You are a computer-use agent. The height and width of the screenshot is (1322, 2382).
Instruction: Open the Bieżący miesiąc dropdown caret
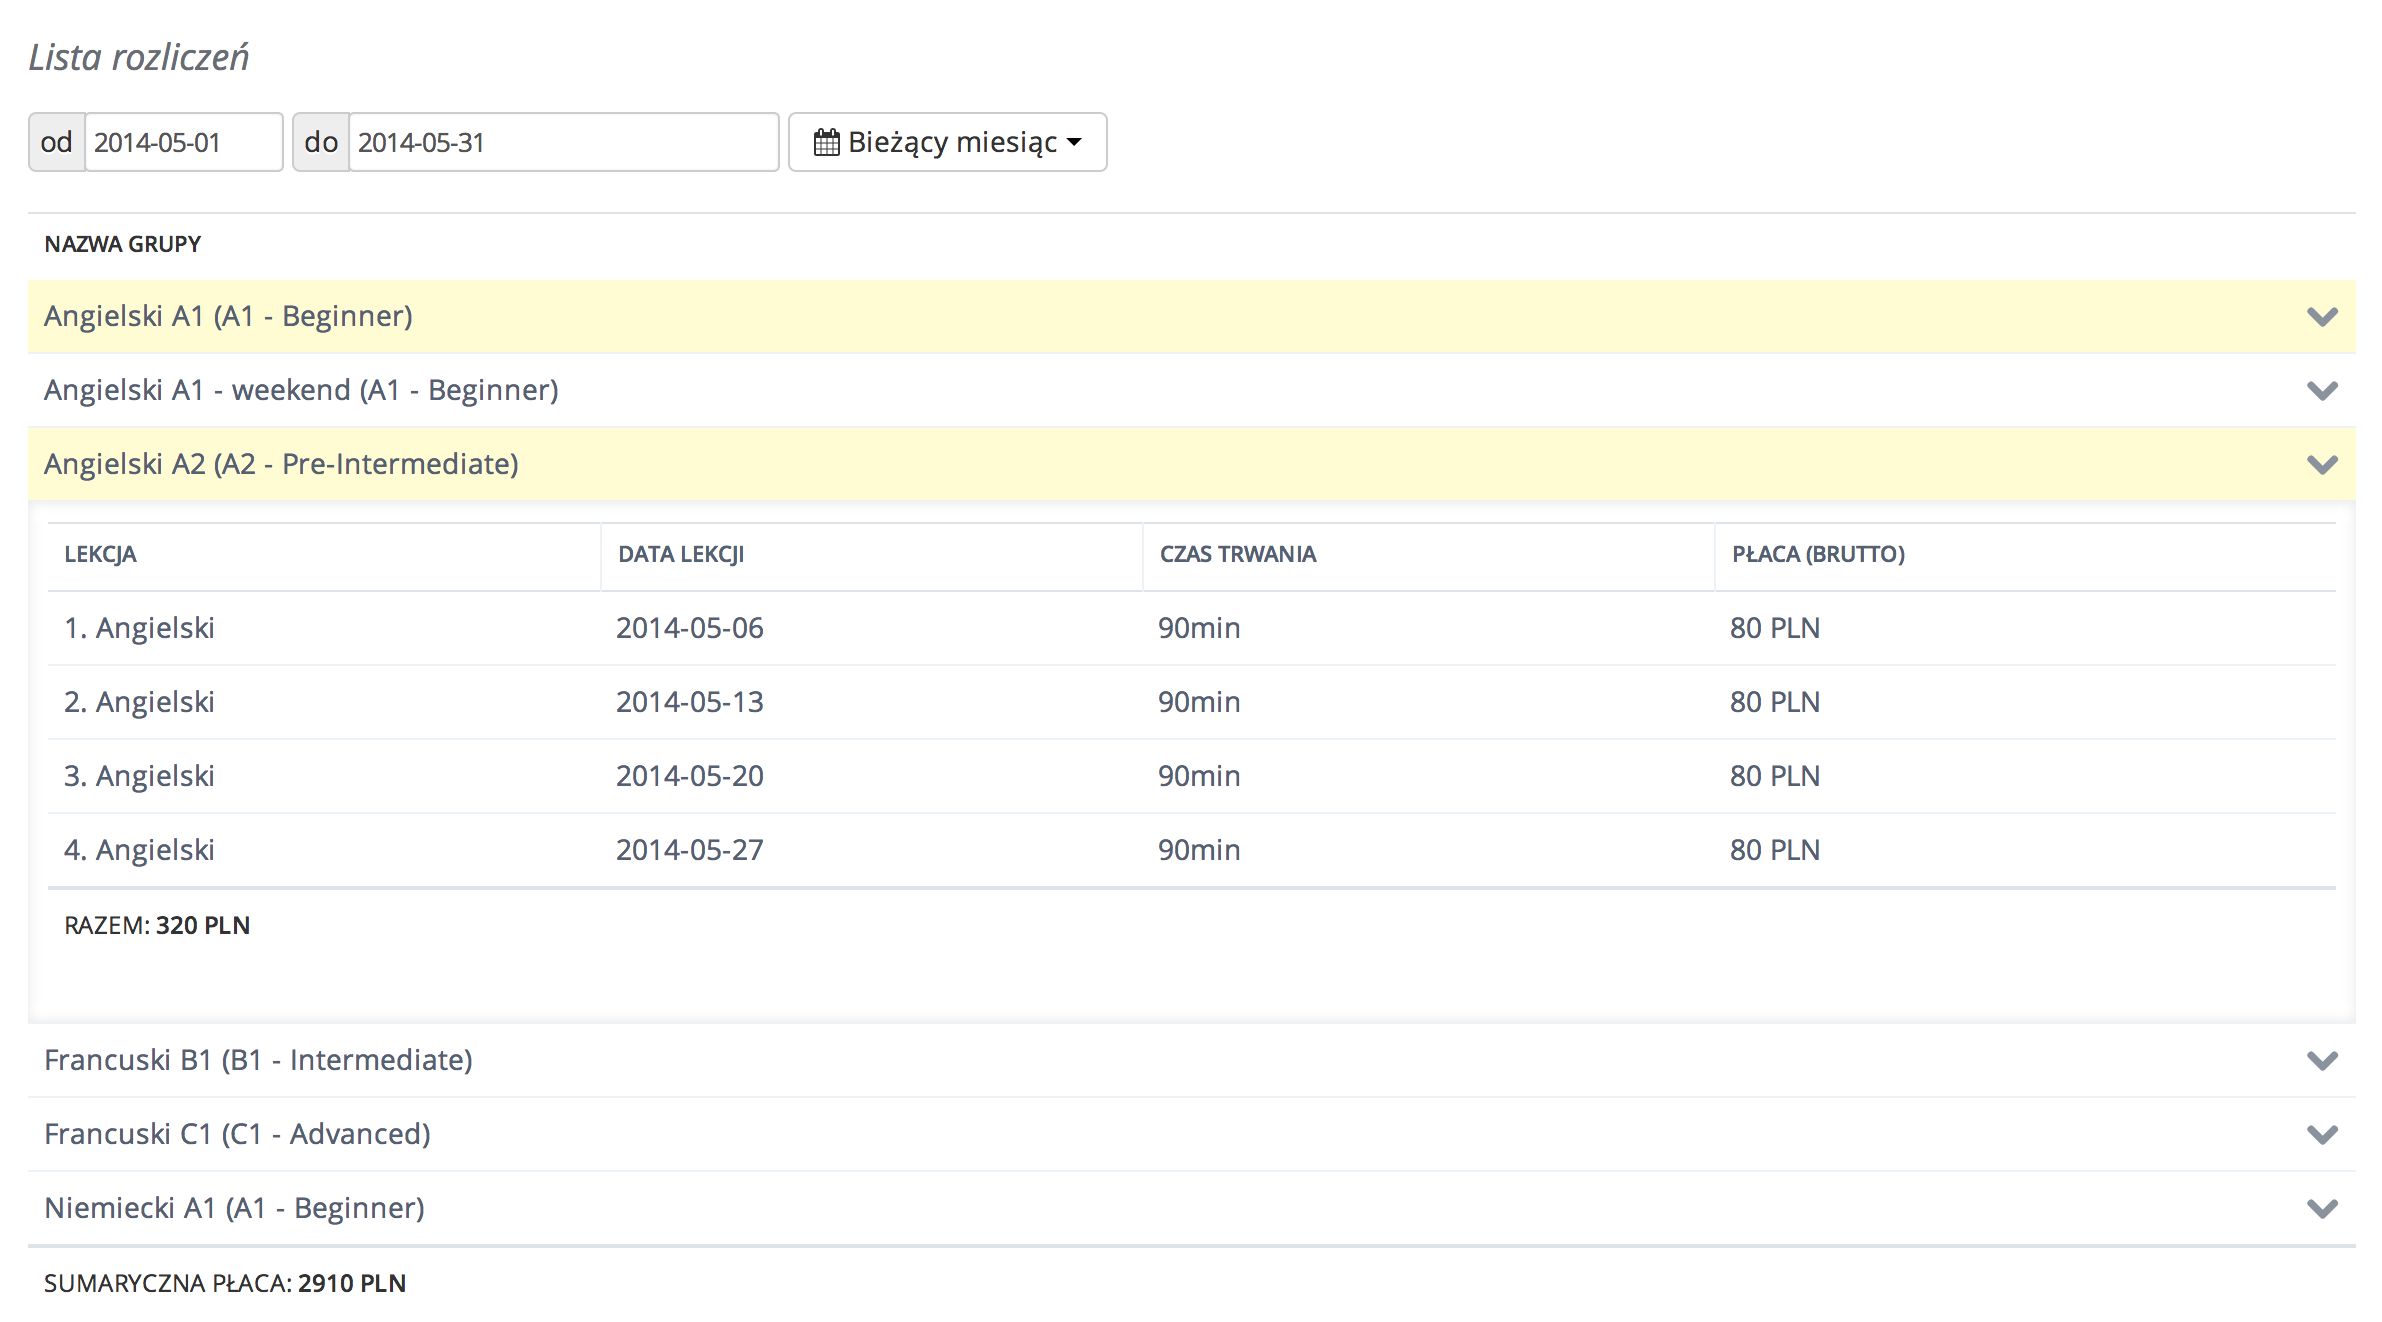point(1075,142)
